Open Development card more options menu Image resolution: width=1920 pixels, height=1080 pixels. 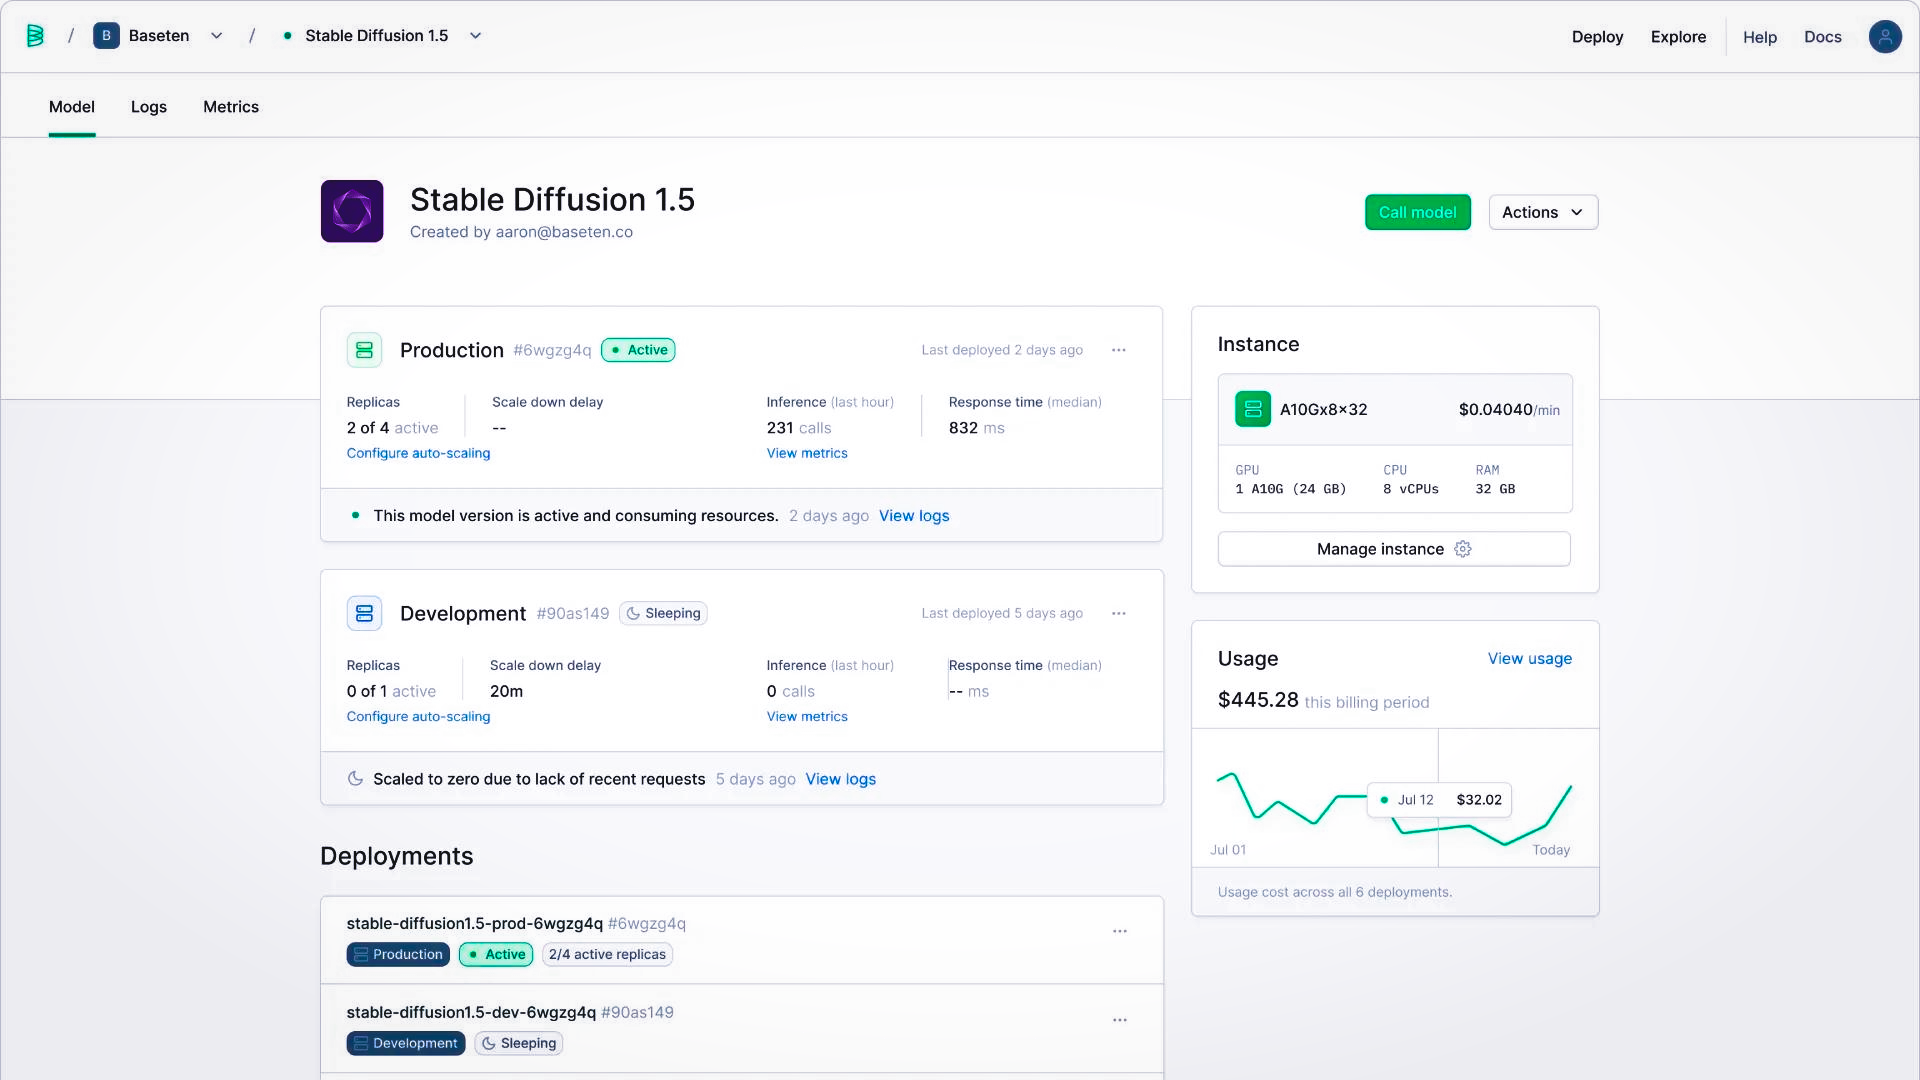pyautogui.click(x=1119, y=613)
